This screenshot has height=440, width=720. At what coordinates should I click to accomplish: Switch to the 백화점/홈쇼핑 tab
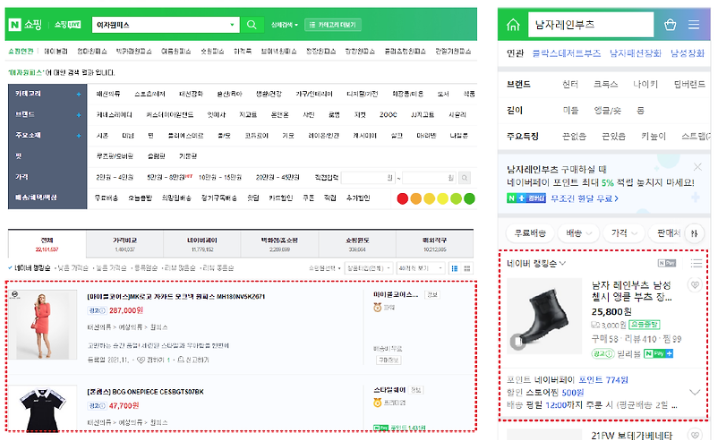coord(279,244)
